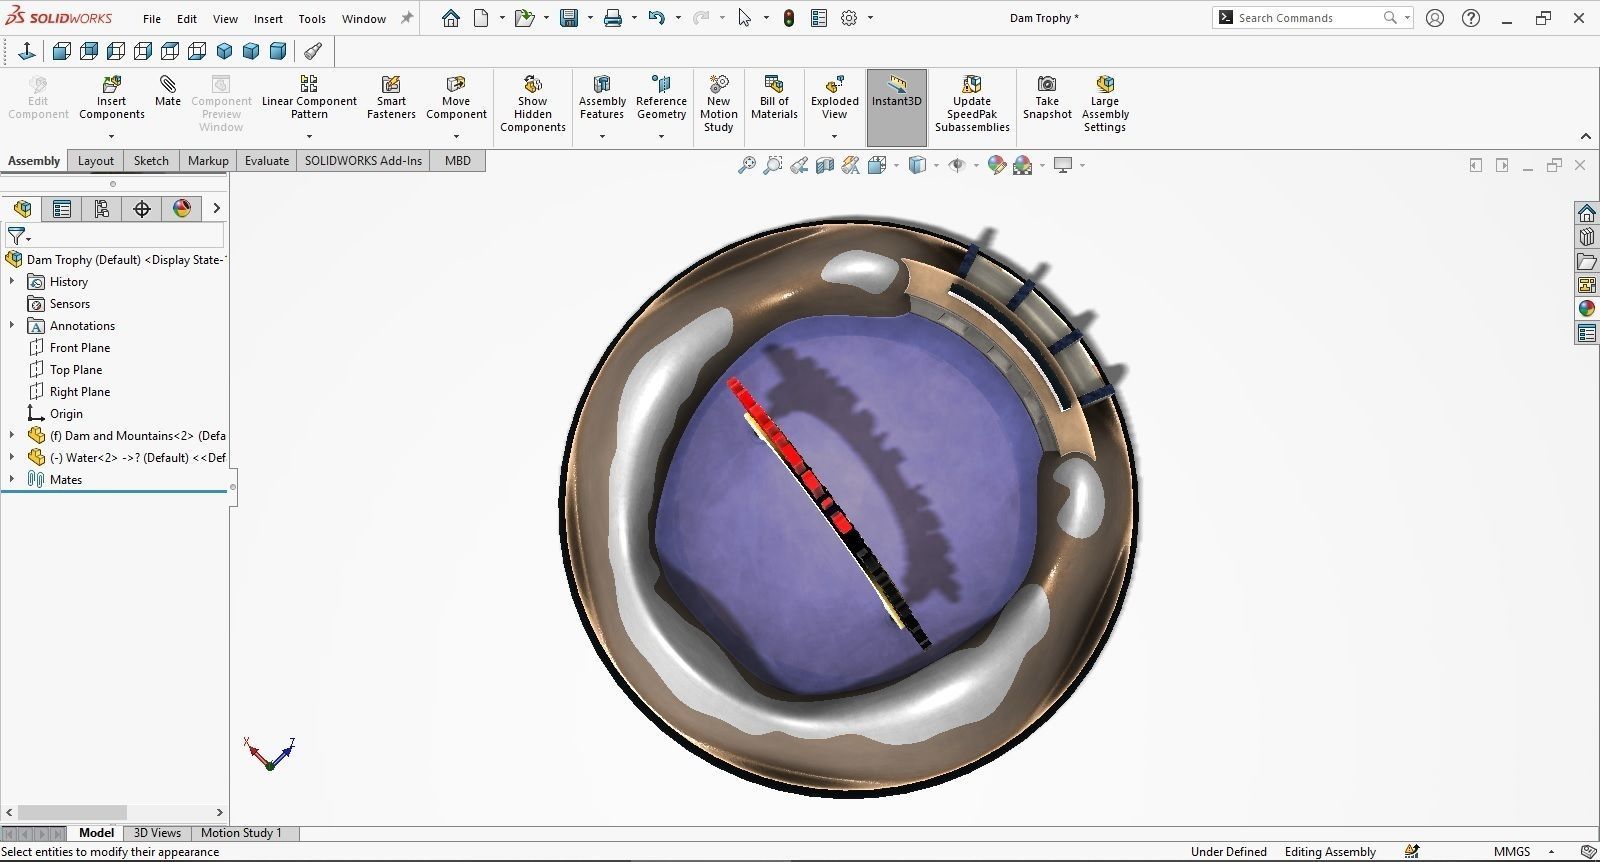Switch to the Evaluate tab
Screen dimensions: 1600x862
point(267,160)
